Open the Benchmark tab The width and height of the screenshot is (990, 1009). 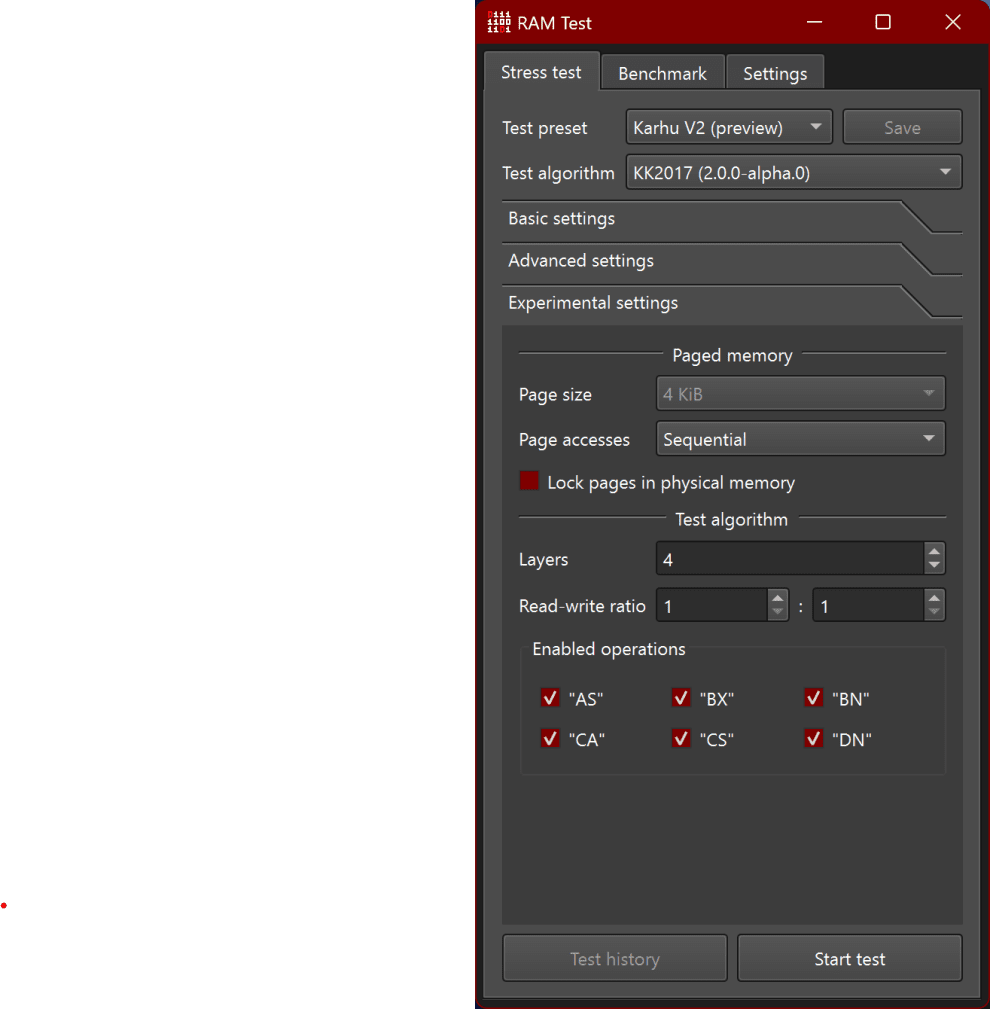(662, 73)
